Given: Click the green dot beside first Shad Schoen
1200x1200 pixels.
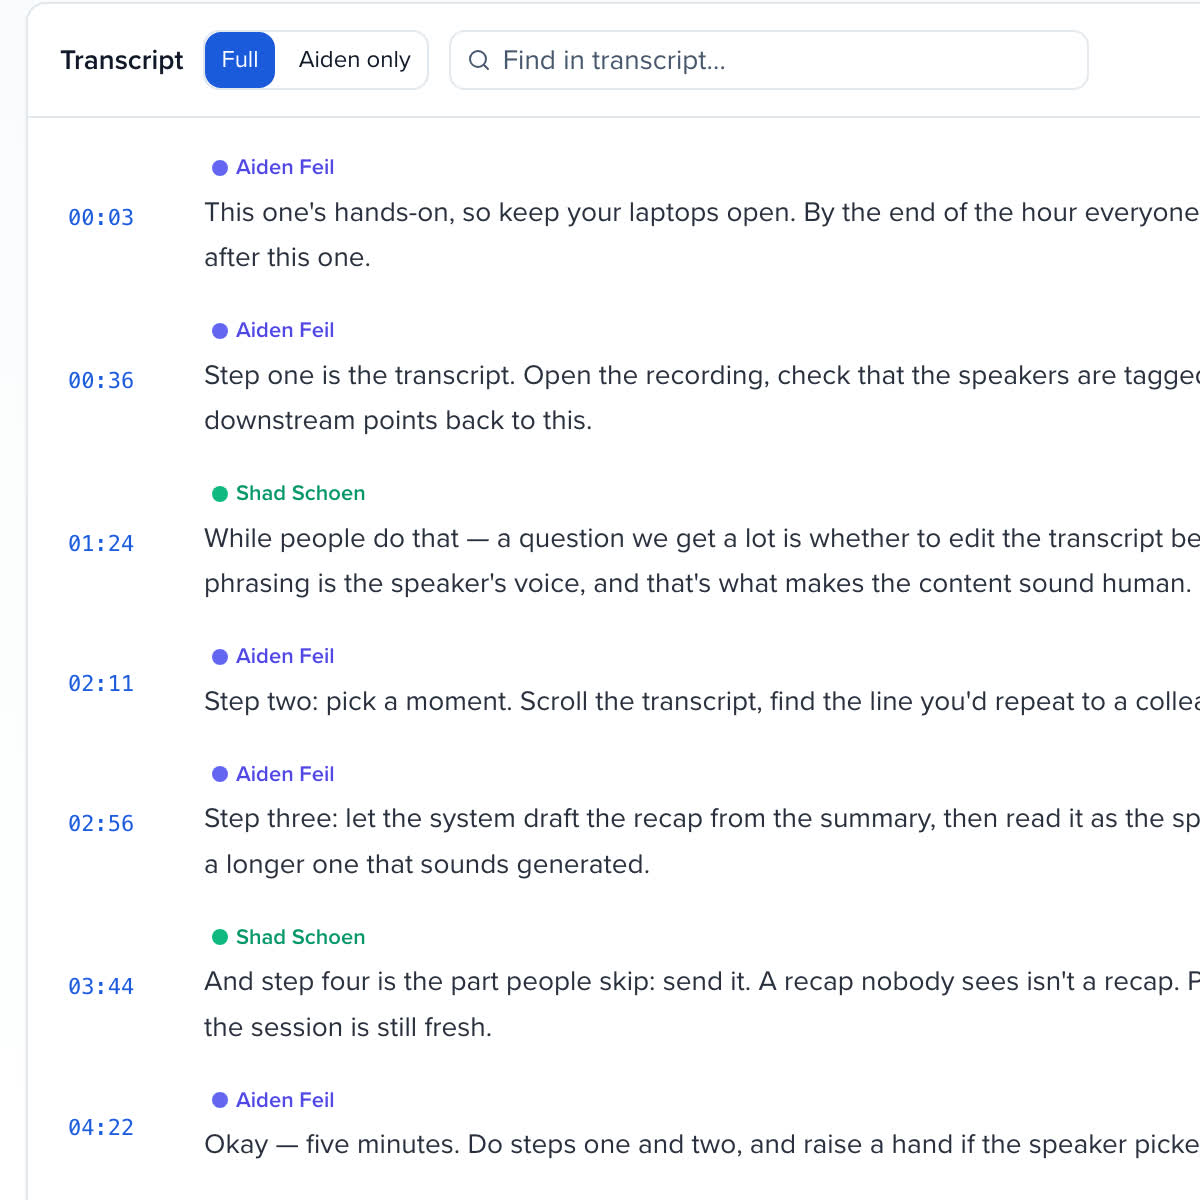Looking at the screenshot, I should [220, 494].
